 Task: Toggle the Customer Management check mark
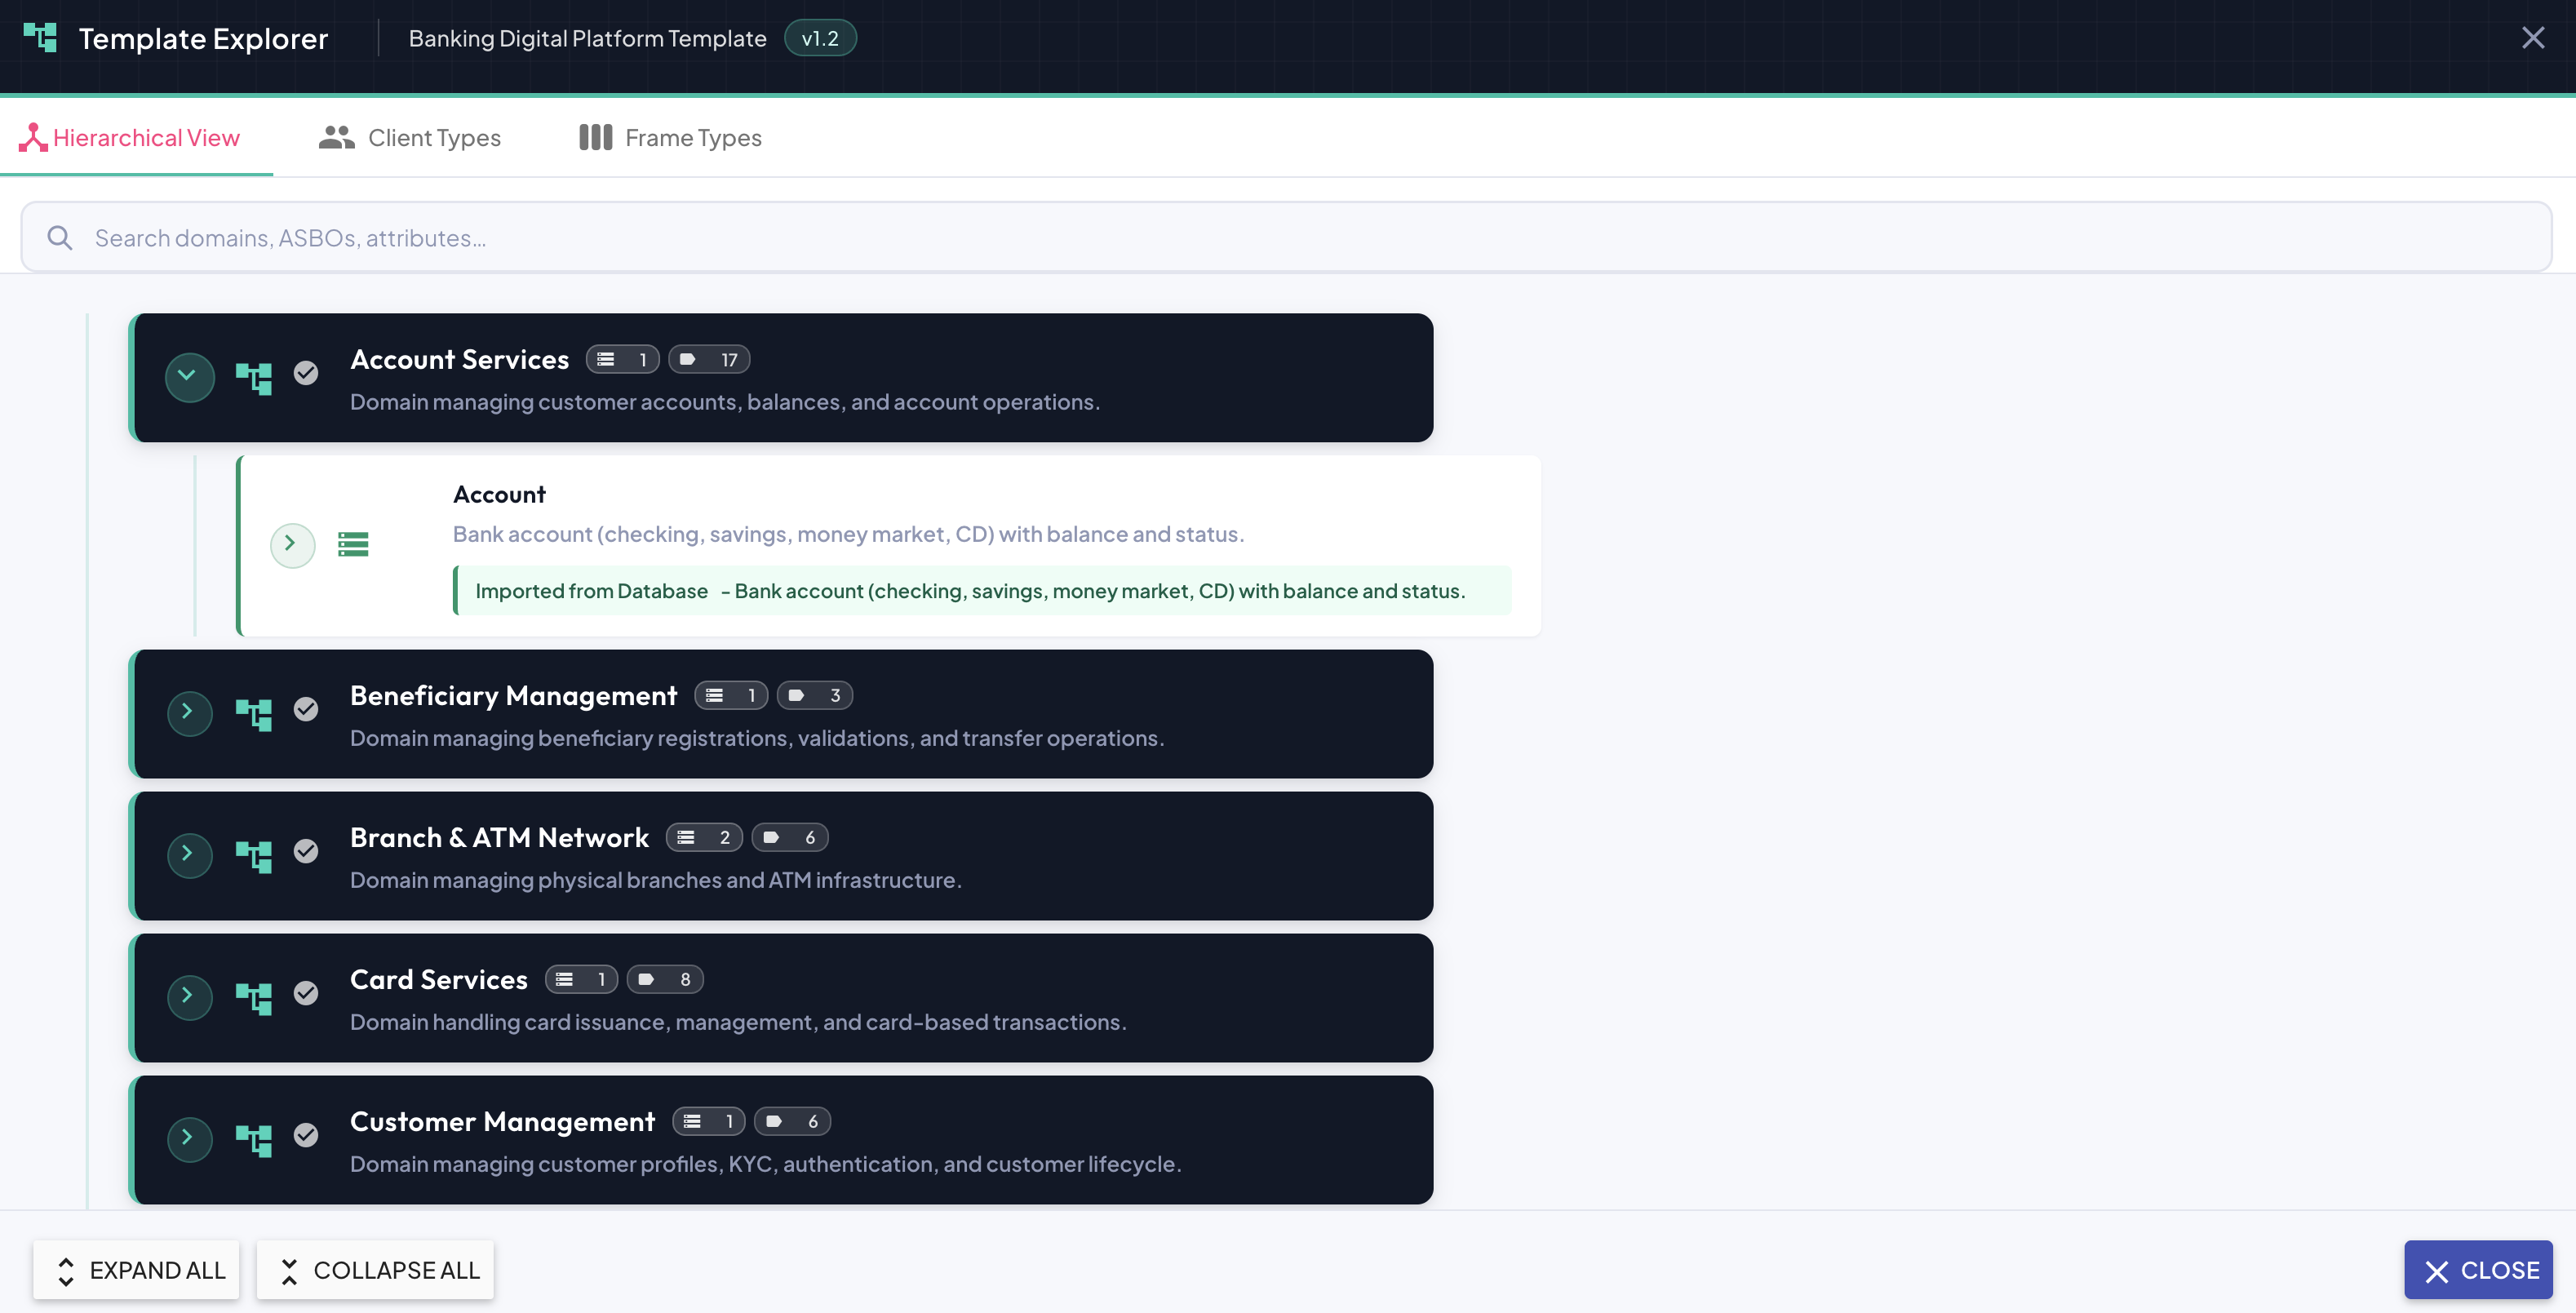point(306,1135)
